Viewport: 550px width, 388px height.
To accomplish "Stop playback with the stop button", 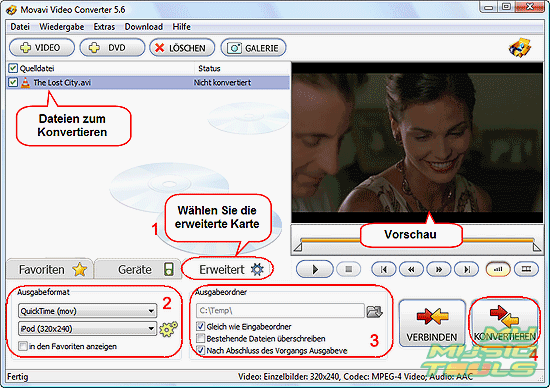I will pyautogui.click(x=348, y=269).
